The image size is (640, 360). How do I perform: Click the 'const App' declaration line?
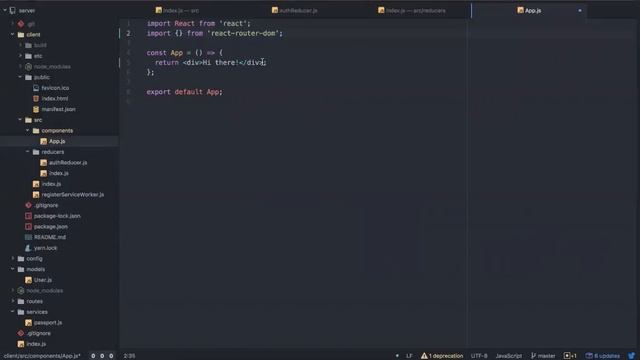pos(184,53)
